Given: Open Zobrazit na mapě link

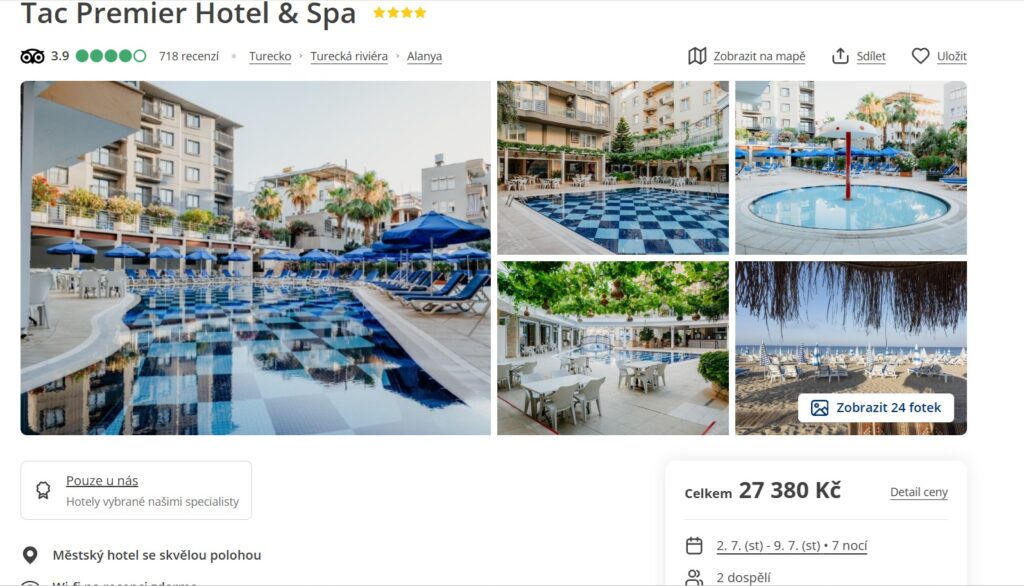Looking at the screenshot, I should coord(759,56).
